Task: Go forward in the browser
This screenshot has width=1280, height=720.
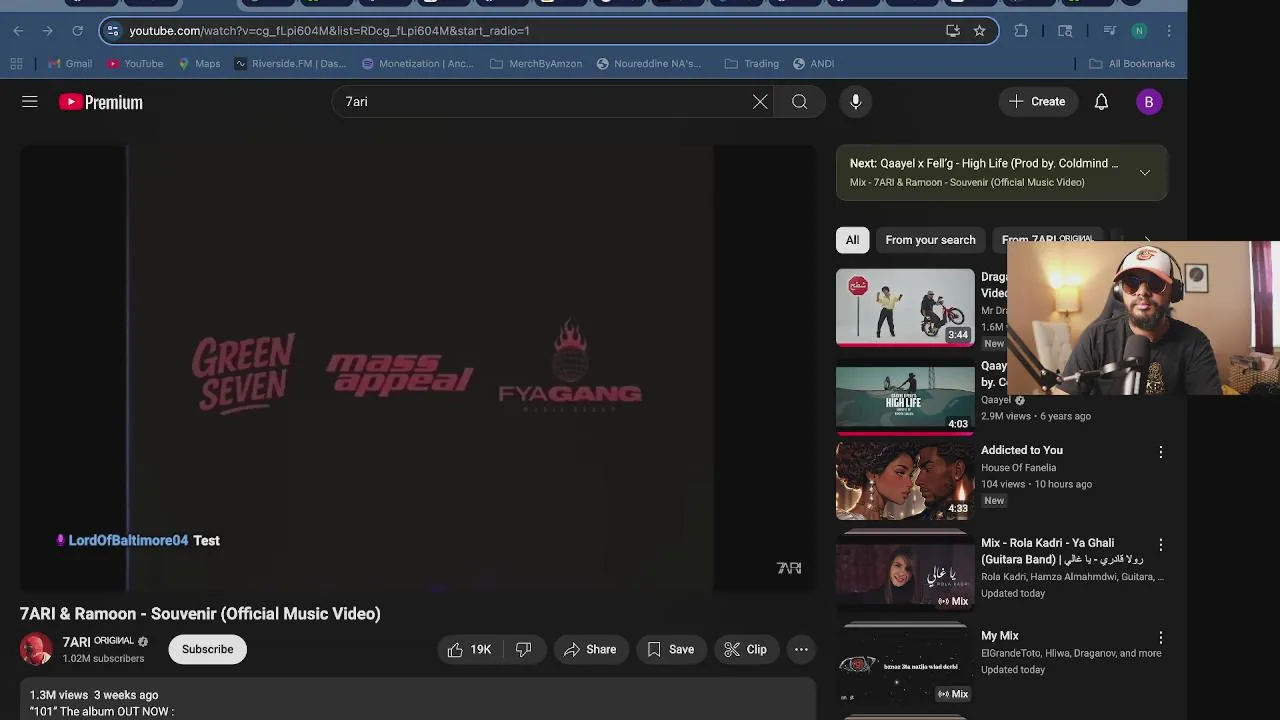Action: coord(47,31)
